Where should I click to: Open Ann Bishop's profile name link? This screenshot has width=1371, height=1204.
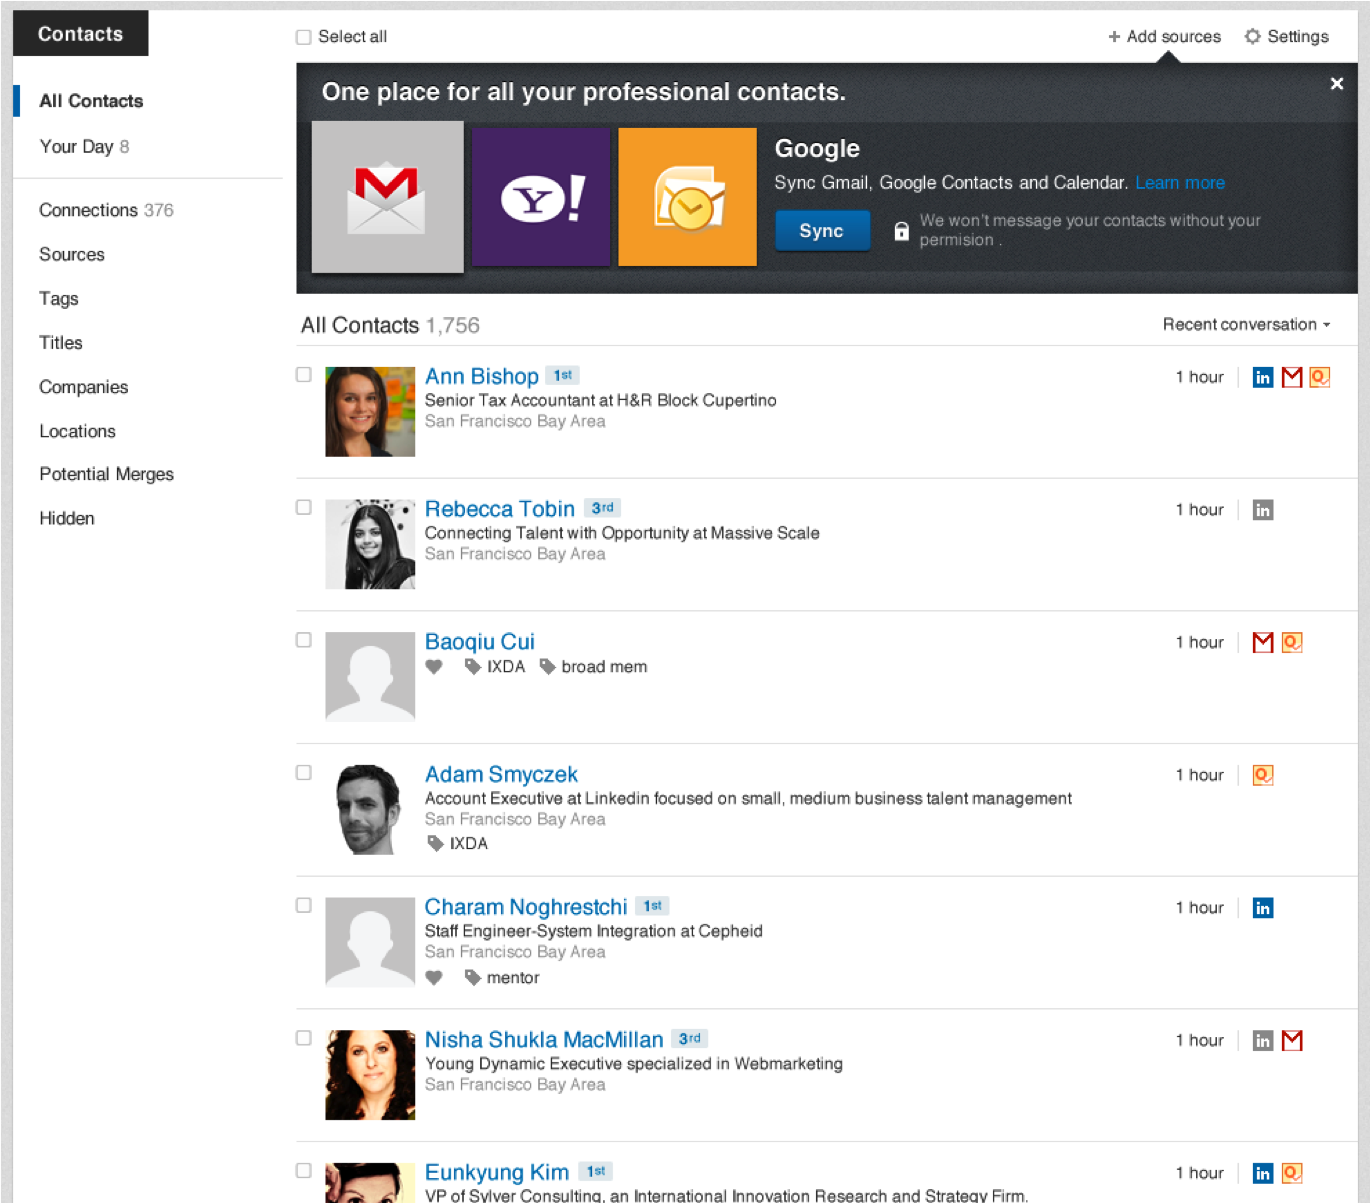point(482,376)
